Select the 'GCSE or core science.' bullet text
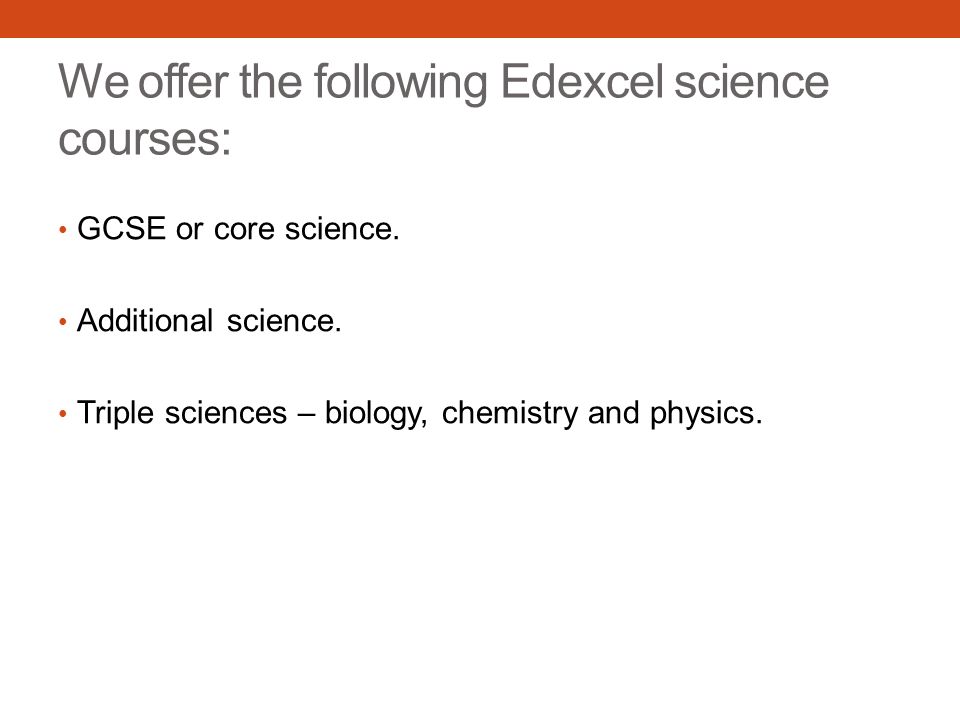 [238, 229]
